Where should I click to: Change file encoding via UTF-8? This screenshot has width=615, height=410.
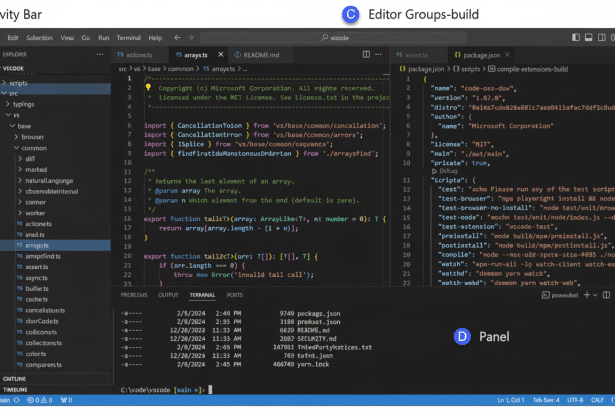point(575,400)
